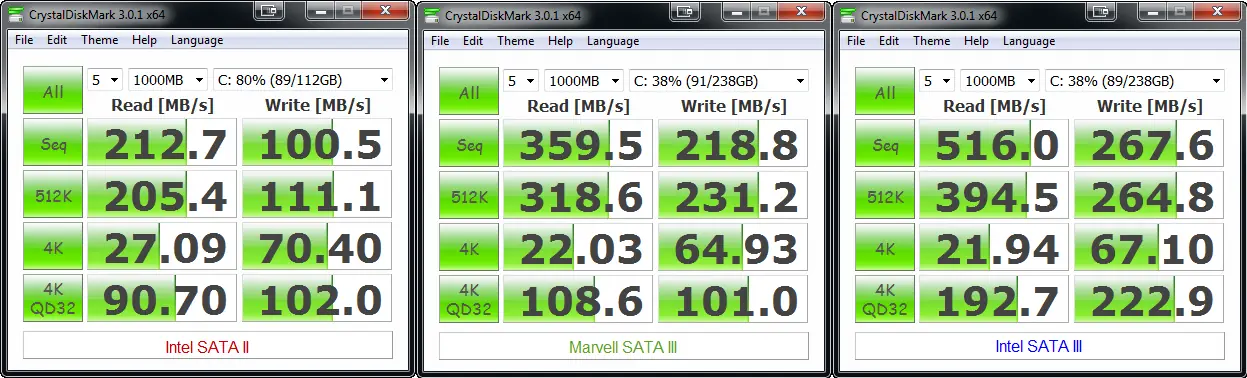Image resolution: width=1247 pixels, height=378 pixels.
Task: Run All tests in the Marvell SATA III window
Action: 469,91
